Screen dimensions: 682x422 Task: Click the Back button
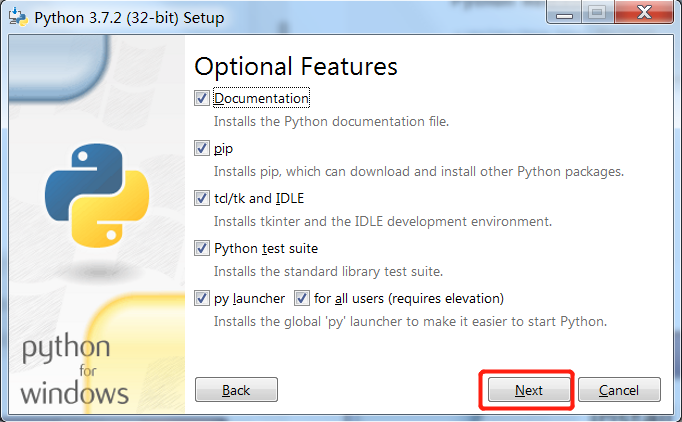[x=236, y=389]
